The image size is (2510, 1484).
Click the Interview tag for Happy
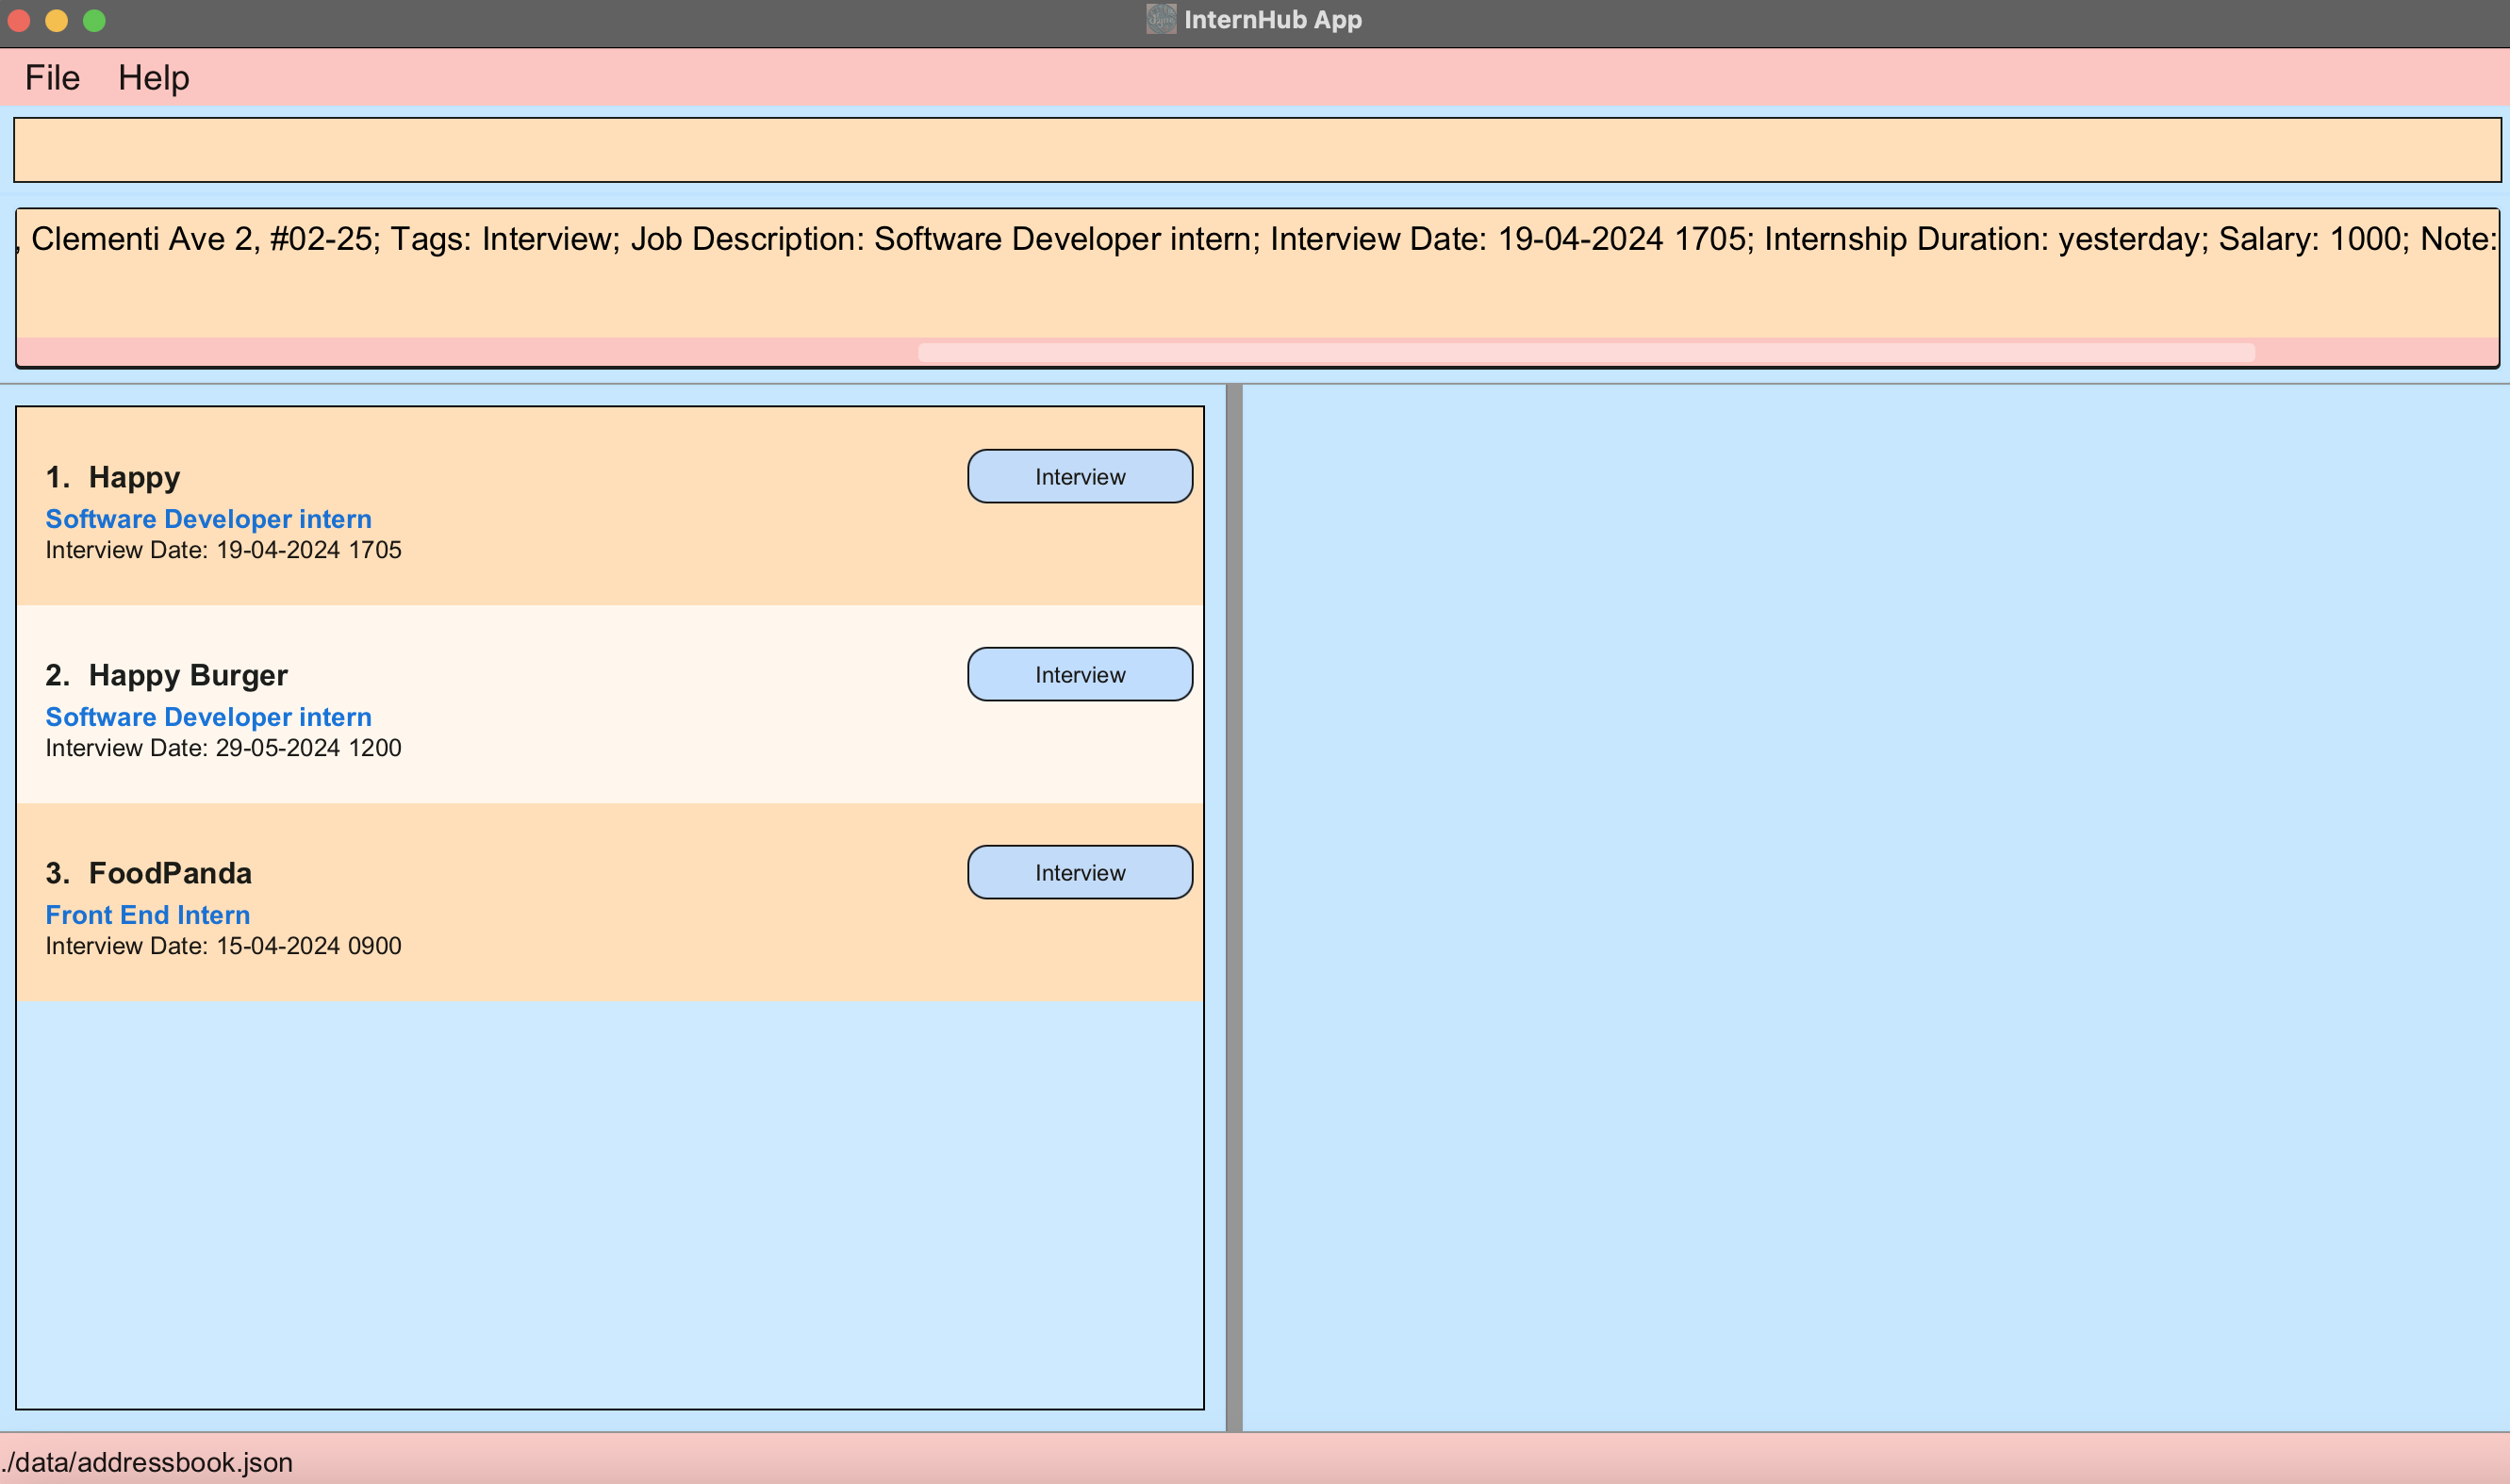point(1079,477)
